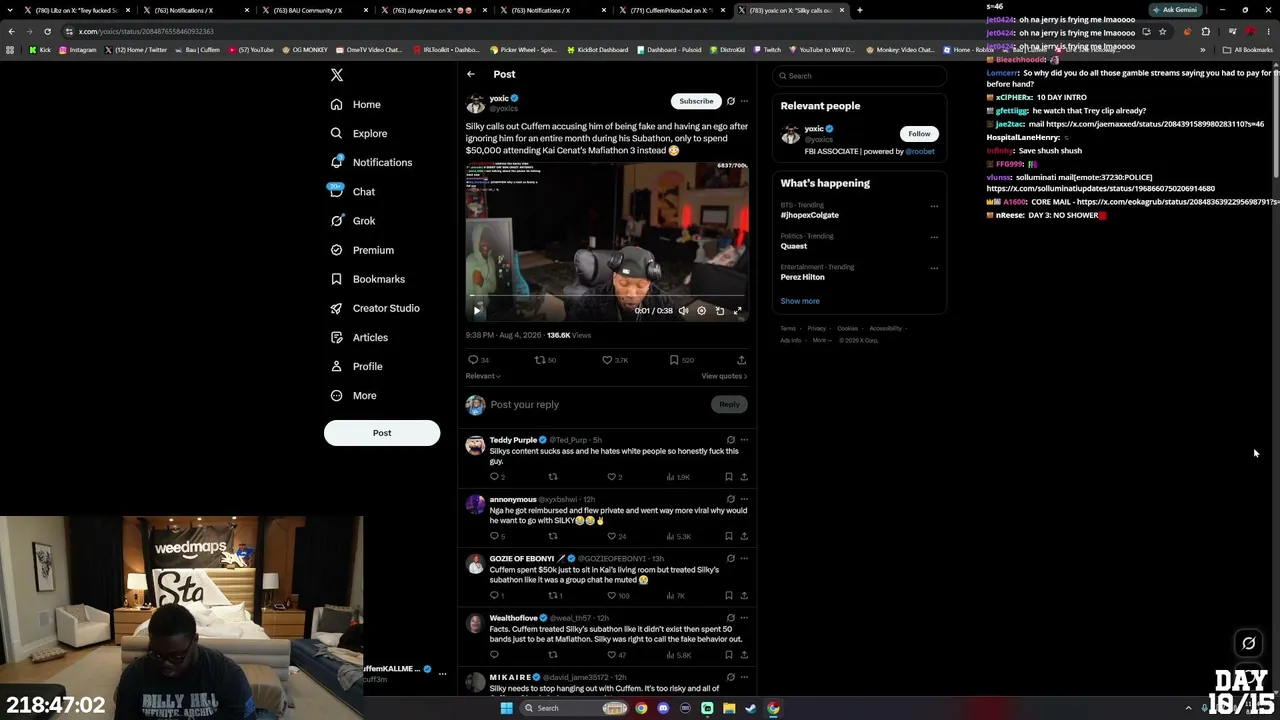The image size is (1280, 720).
Task: Open the Kick bookmark in the bookmarks bar
Action: click(40, 49)
